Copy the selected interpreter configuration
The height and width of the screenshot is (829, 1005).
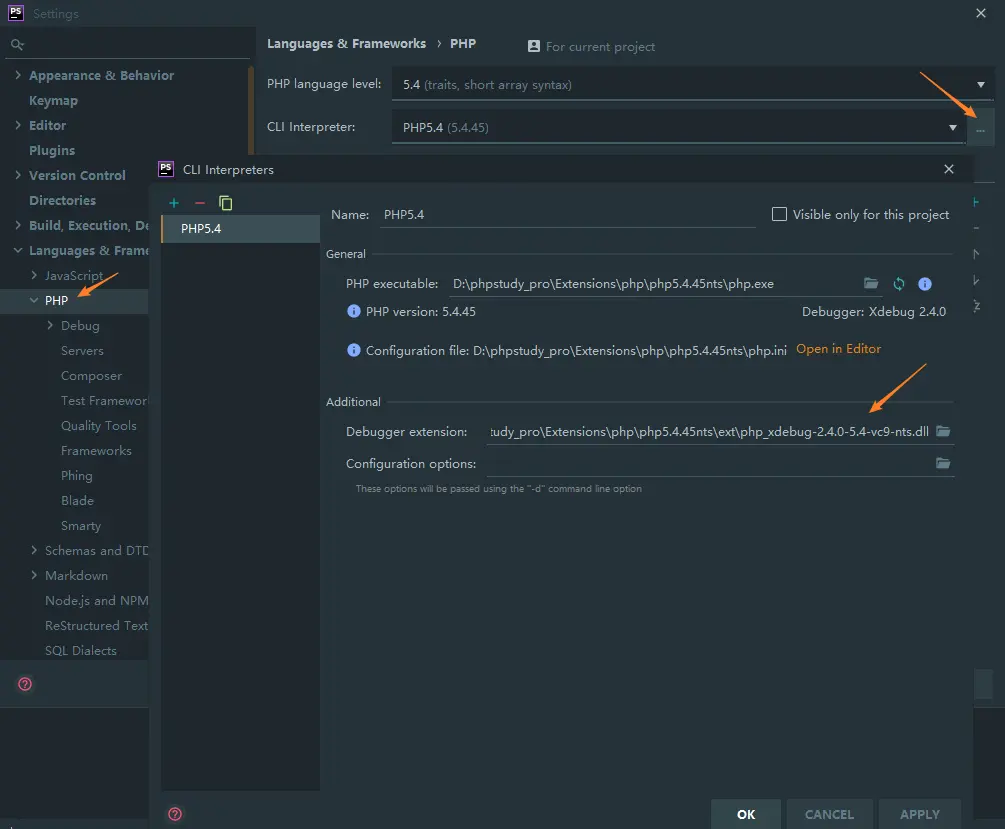(226, 203)
